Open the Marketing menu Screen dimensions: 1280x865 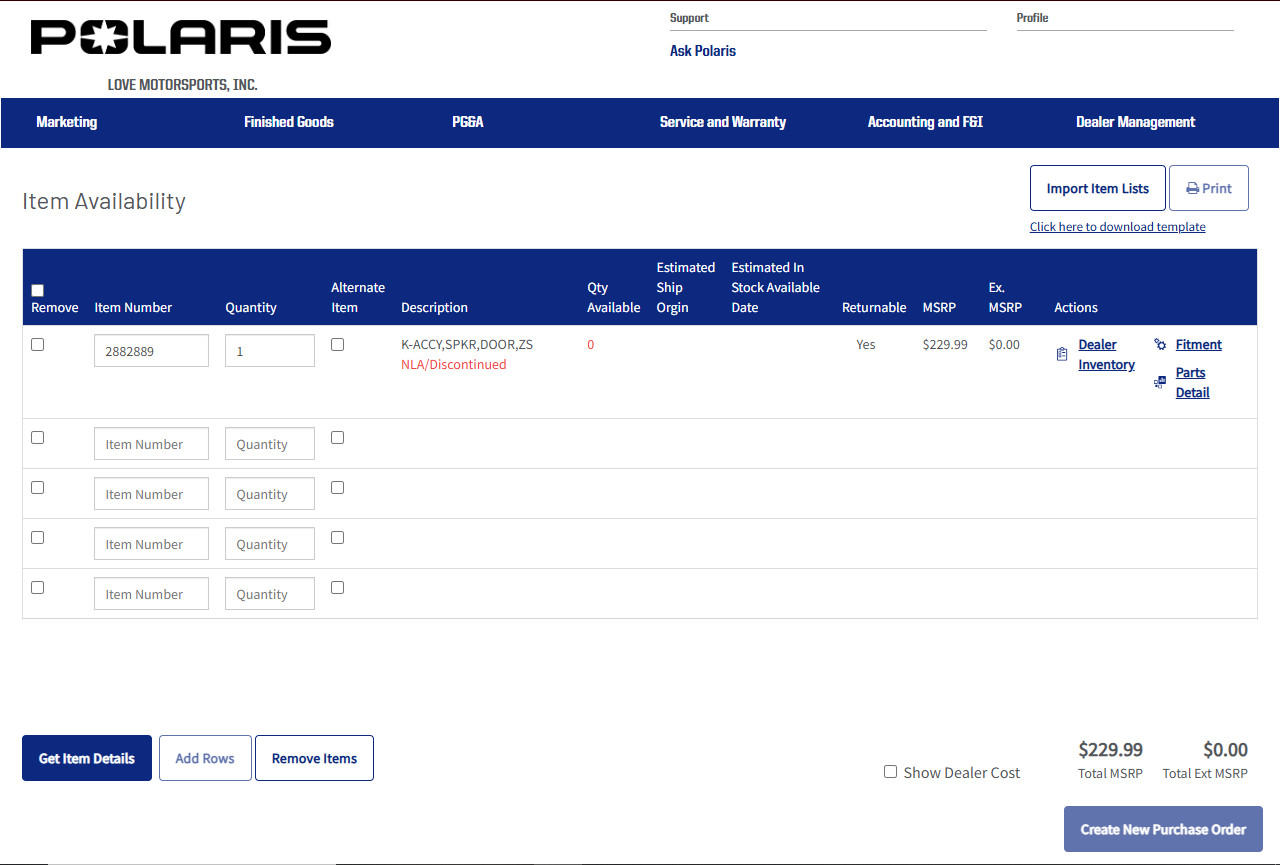[x=66, y=122]
